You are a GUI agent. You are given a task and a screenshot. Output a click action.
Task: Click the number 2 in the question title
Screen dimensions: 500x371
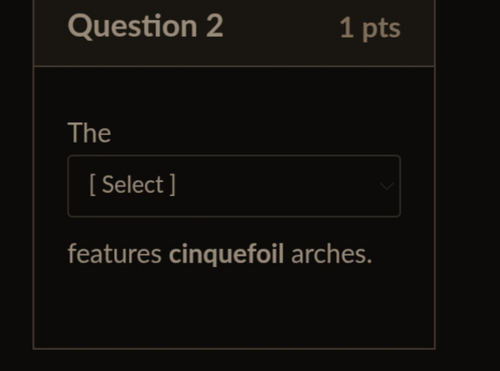[x=214, y=26]
